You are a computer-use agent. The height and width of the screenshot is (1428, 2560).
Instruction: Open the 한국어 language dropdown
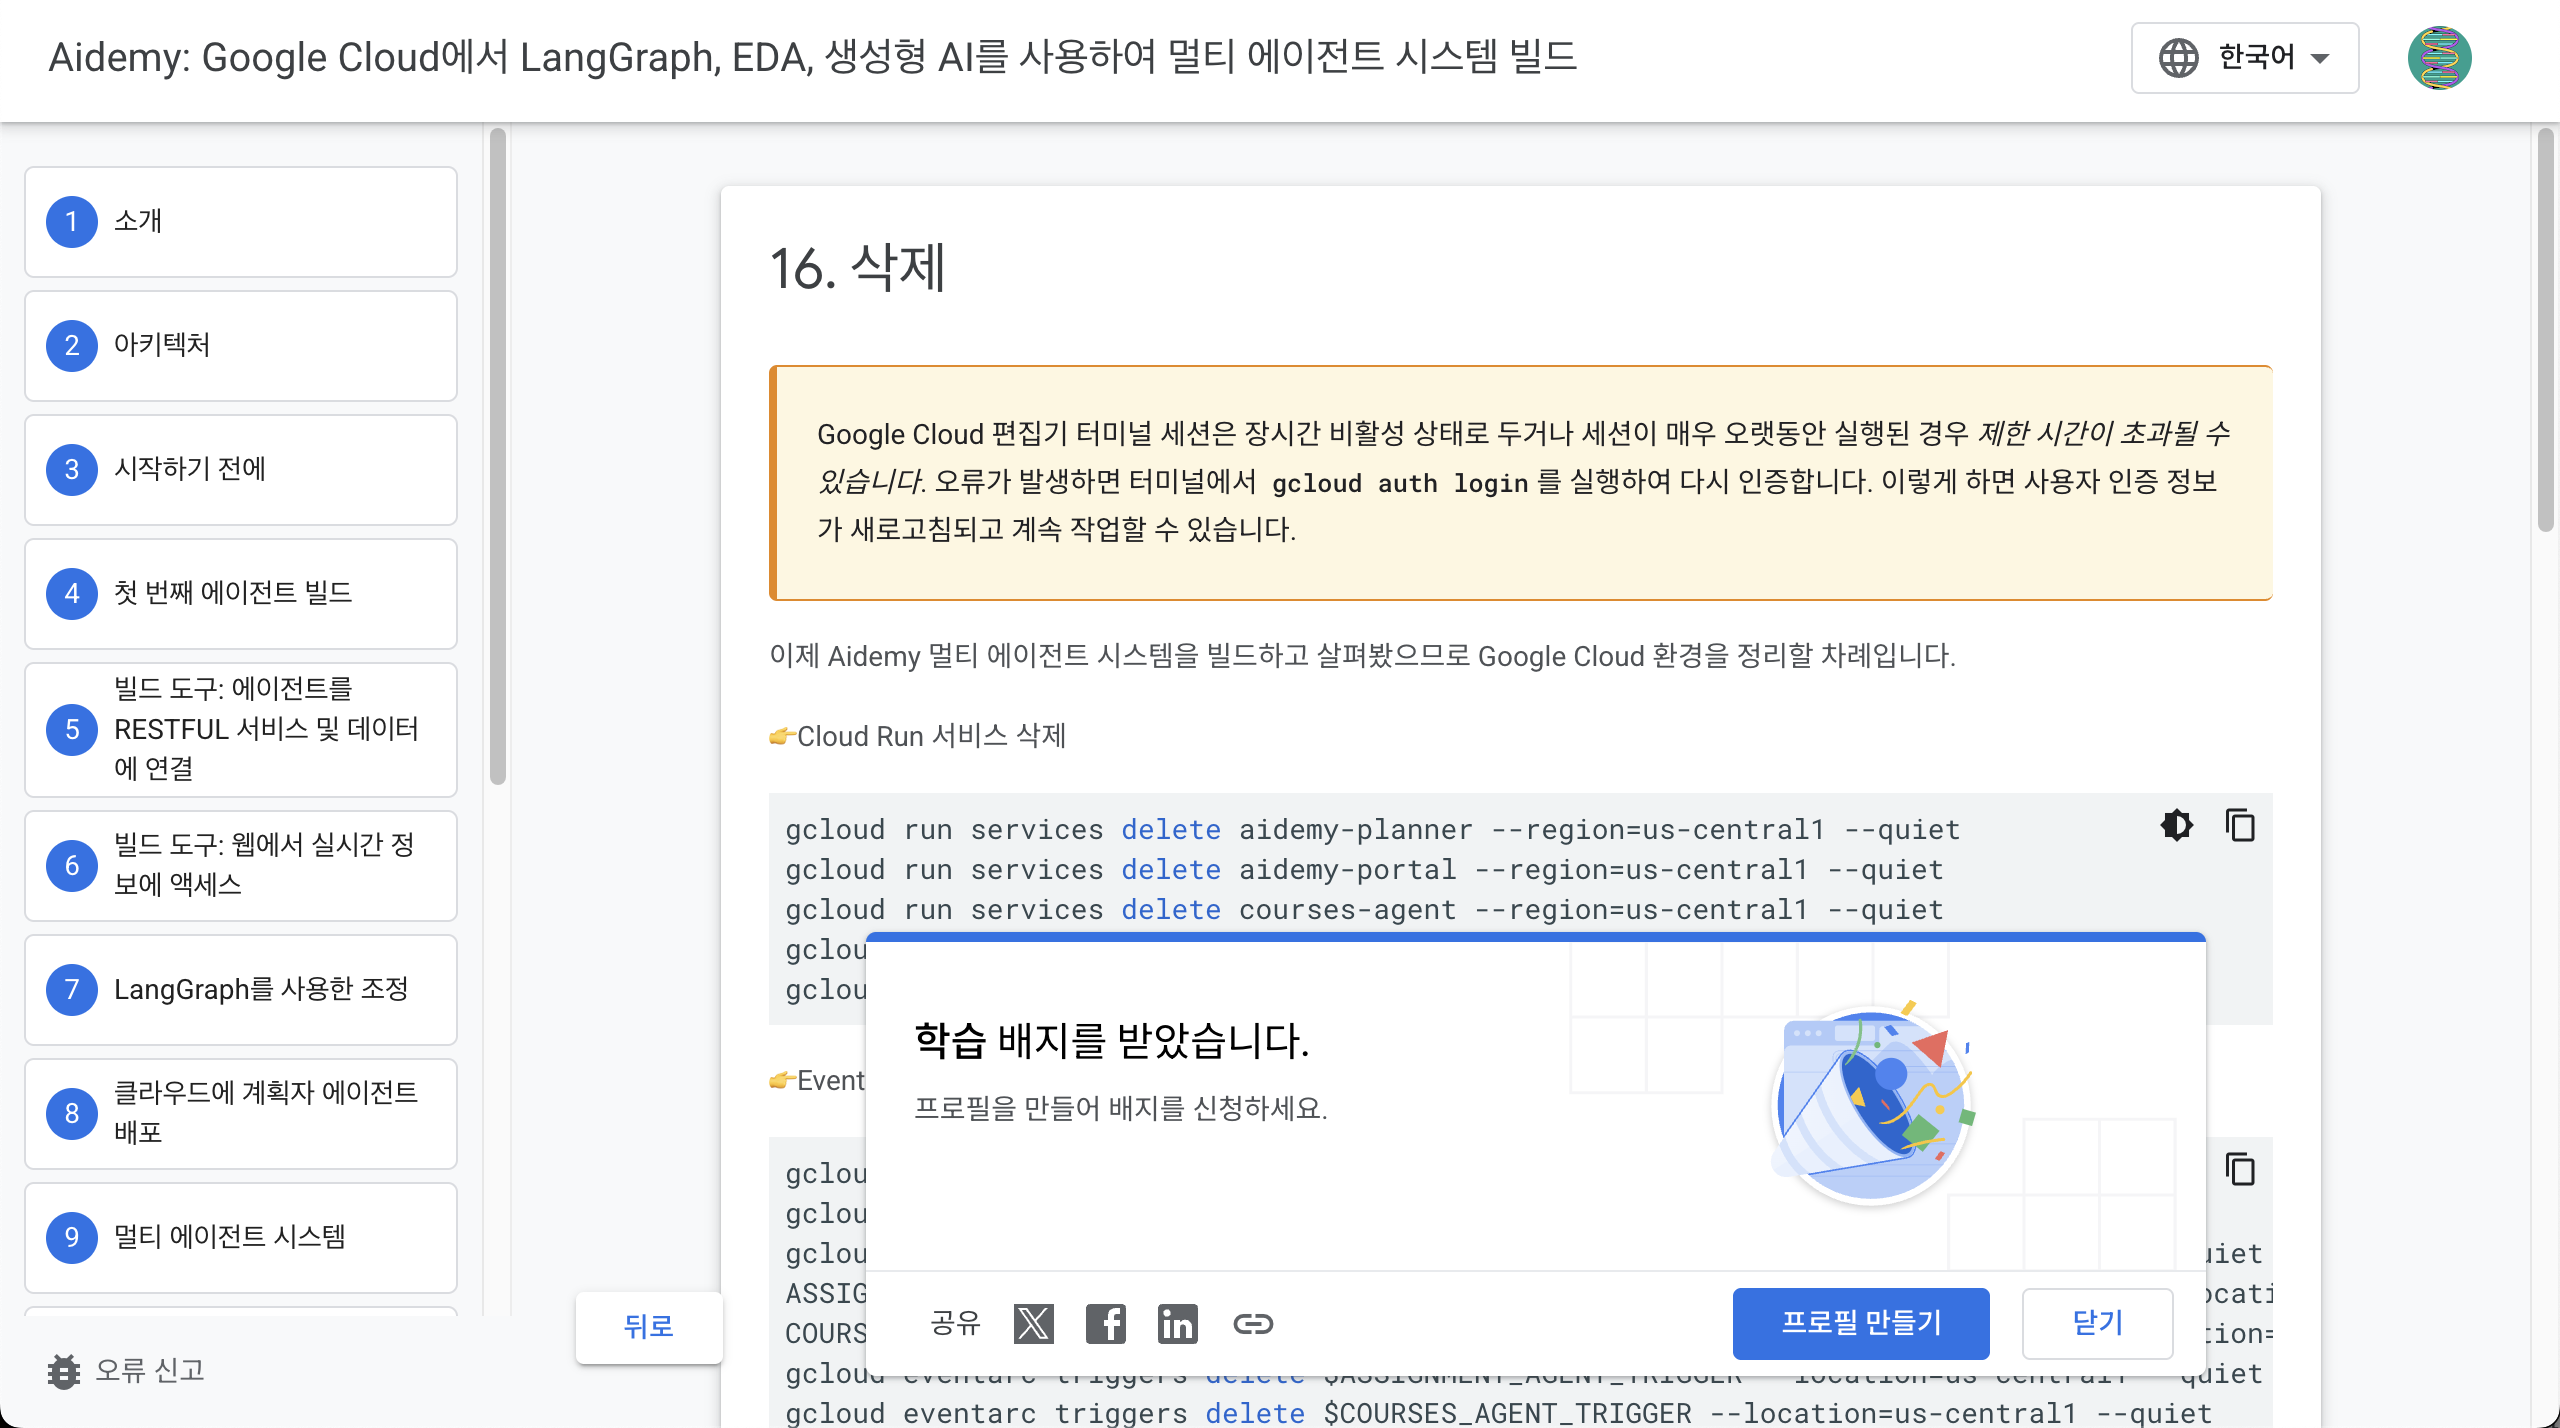[x=2245, y=58]
